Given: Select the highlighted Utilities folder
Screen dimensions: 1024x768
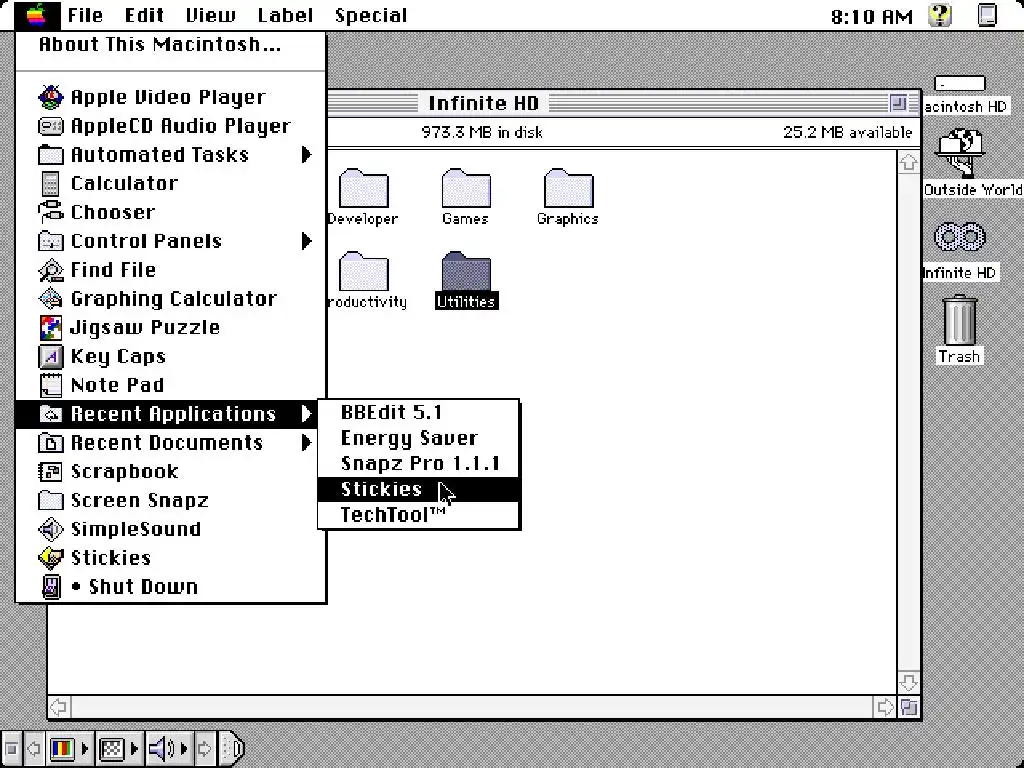Looking at the screenshot, I should click(466, 280).
